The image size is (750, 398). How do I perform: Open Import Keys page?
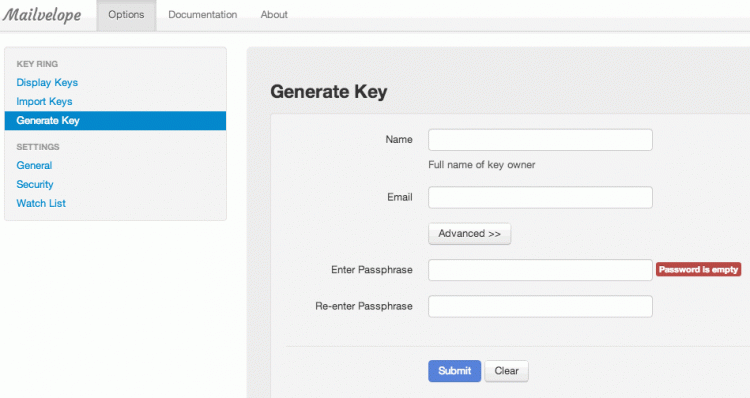coord(44,101)
